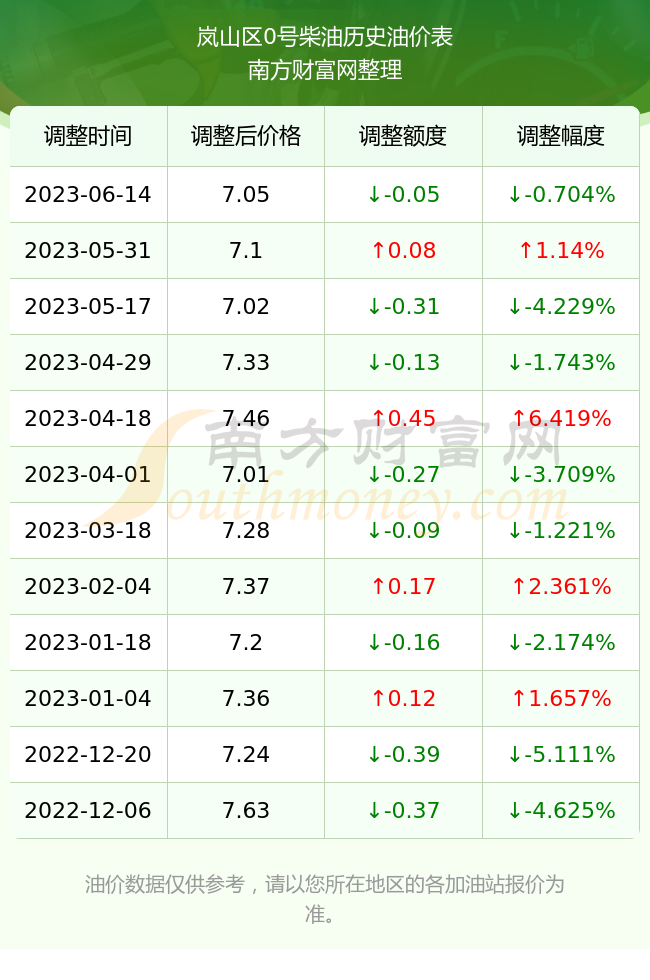
Task: Select the 2023-03-18 date cell
Action: point(88,531)
